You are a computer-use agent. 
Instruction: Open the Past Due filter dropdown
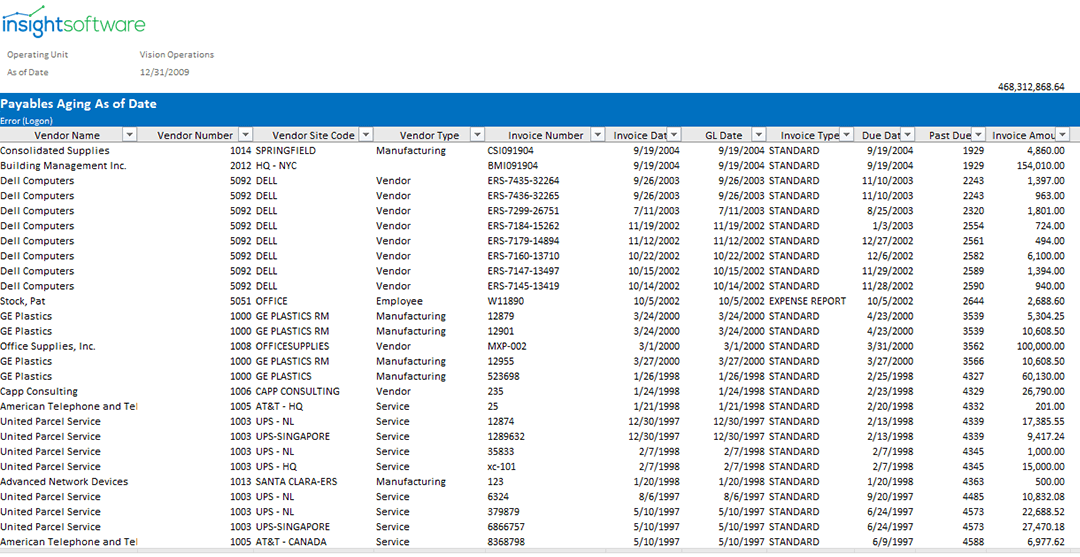coord(979,135)
